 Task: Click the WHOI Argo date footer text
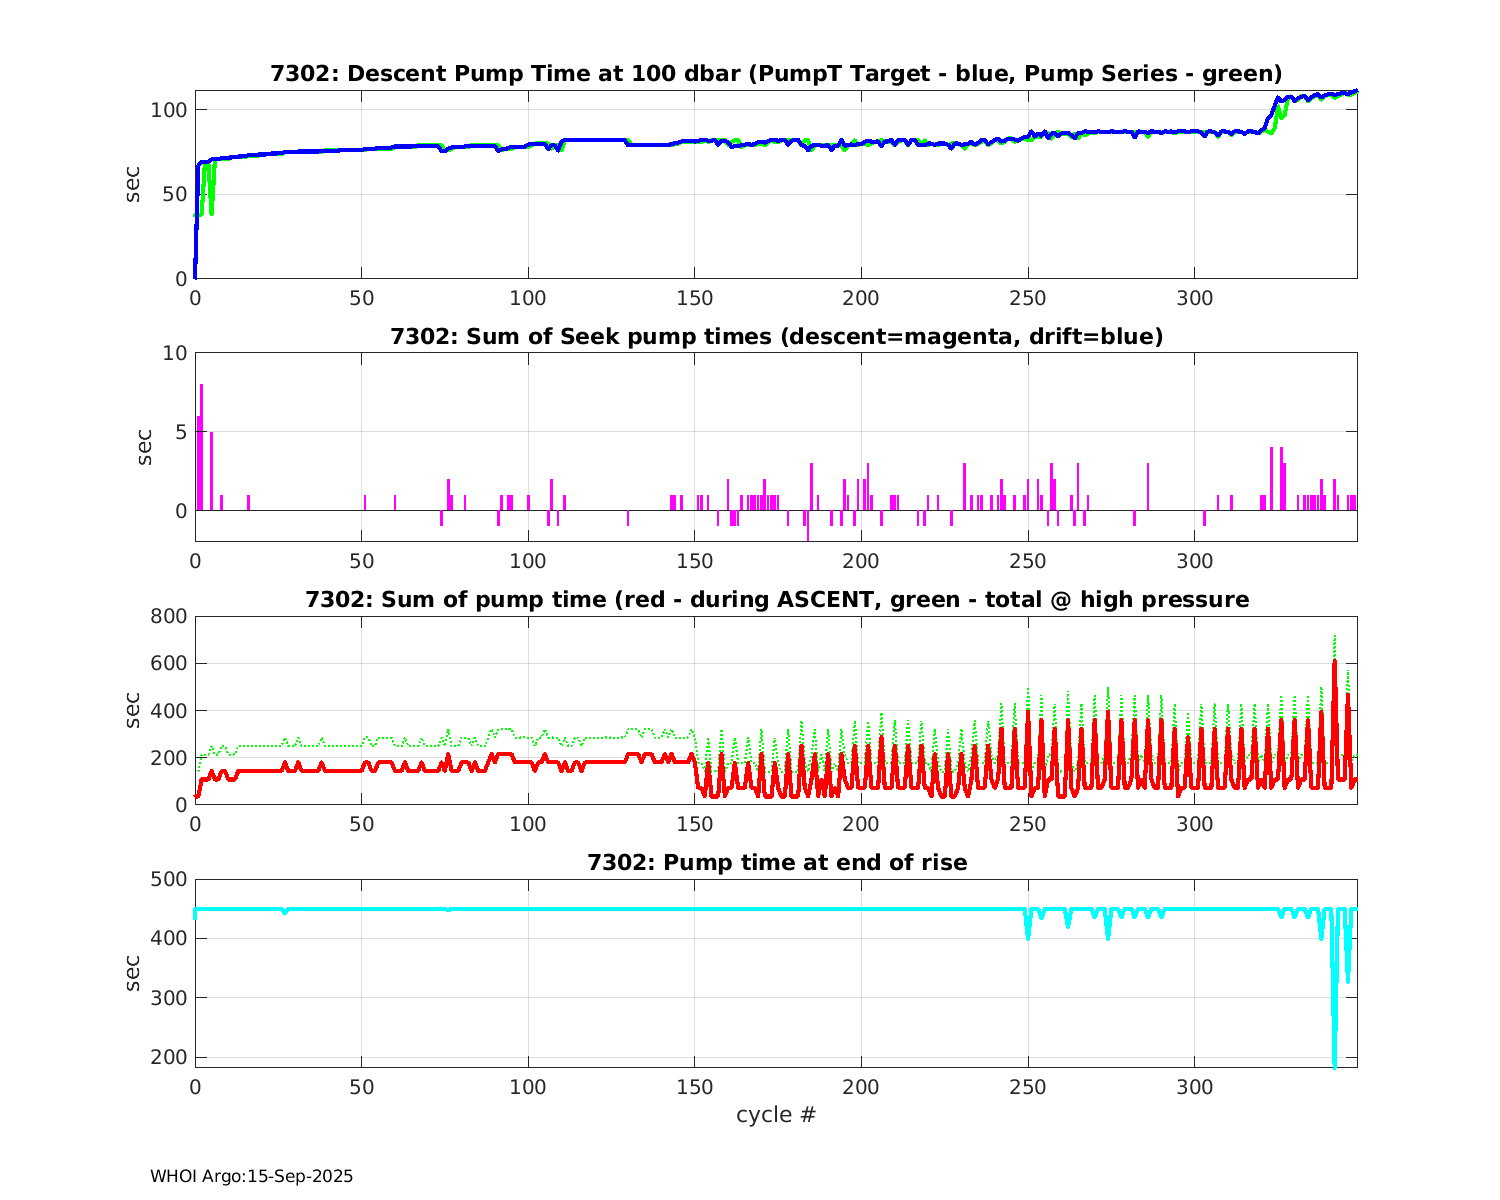coord(251,1177)
